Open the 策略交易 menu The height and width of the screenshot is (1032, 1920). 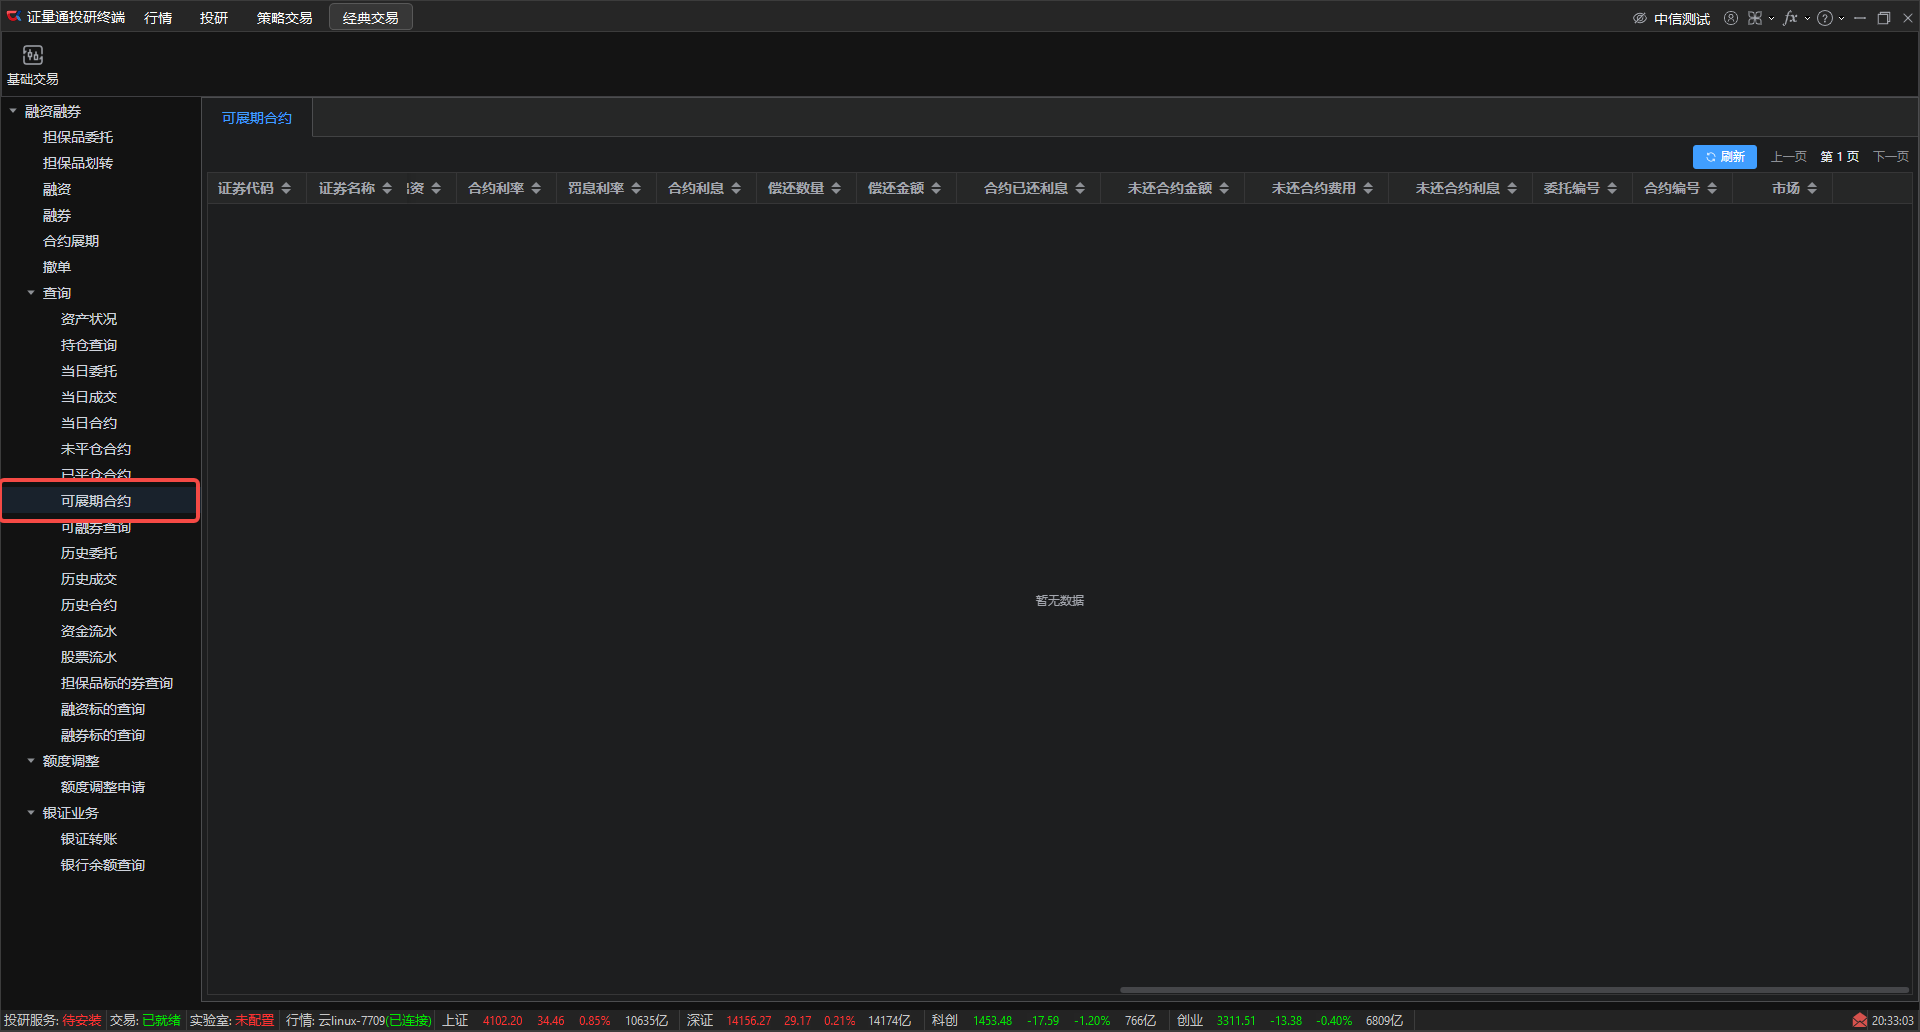pyautogui.click(x=284, y=18)
